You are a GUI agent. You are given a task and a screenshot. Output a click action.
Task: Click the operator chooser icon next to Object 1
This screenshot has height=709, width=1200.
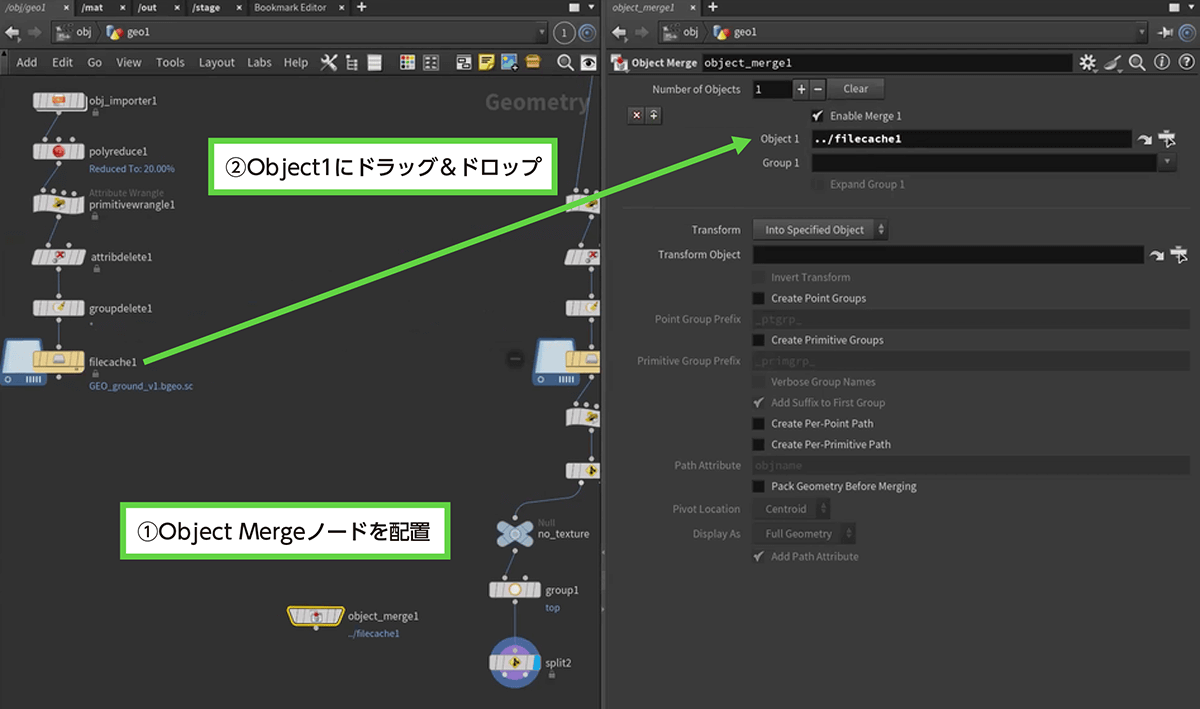(1166, 139)
